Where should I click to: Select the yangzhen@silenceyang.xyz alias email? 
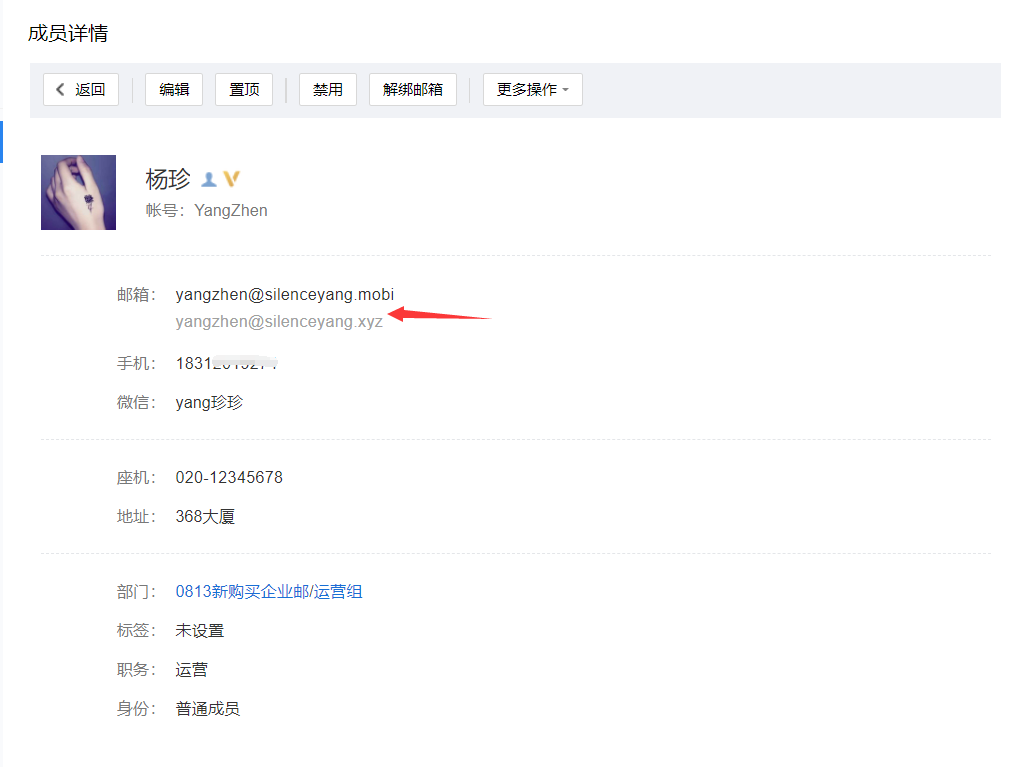tap(278, 322)
